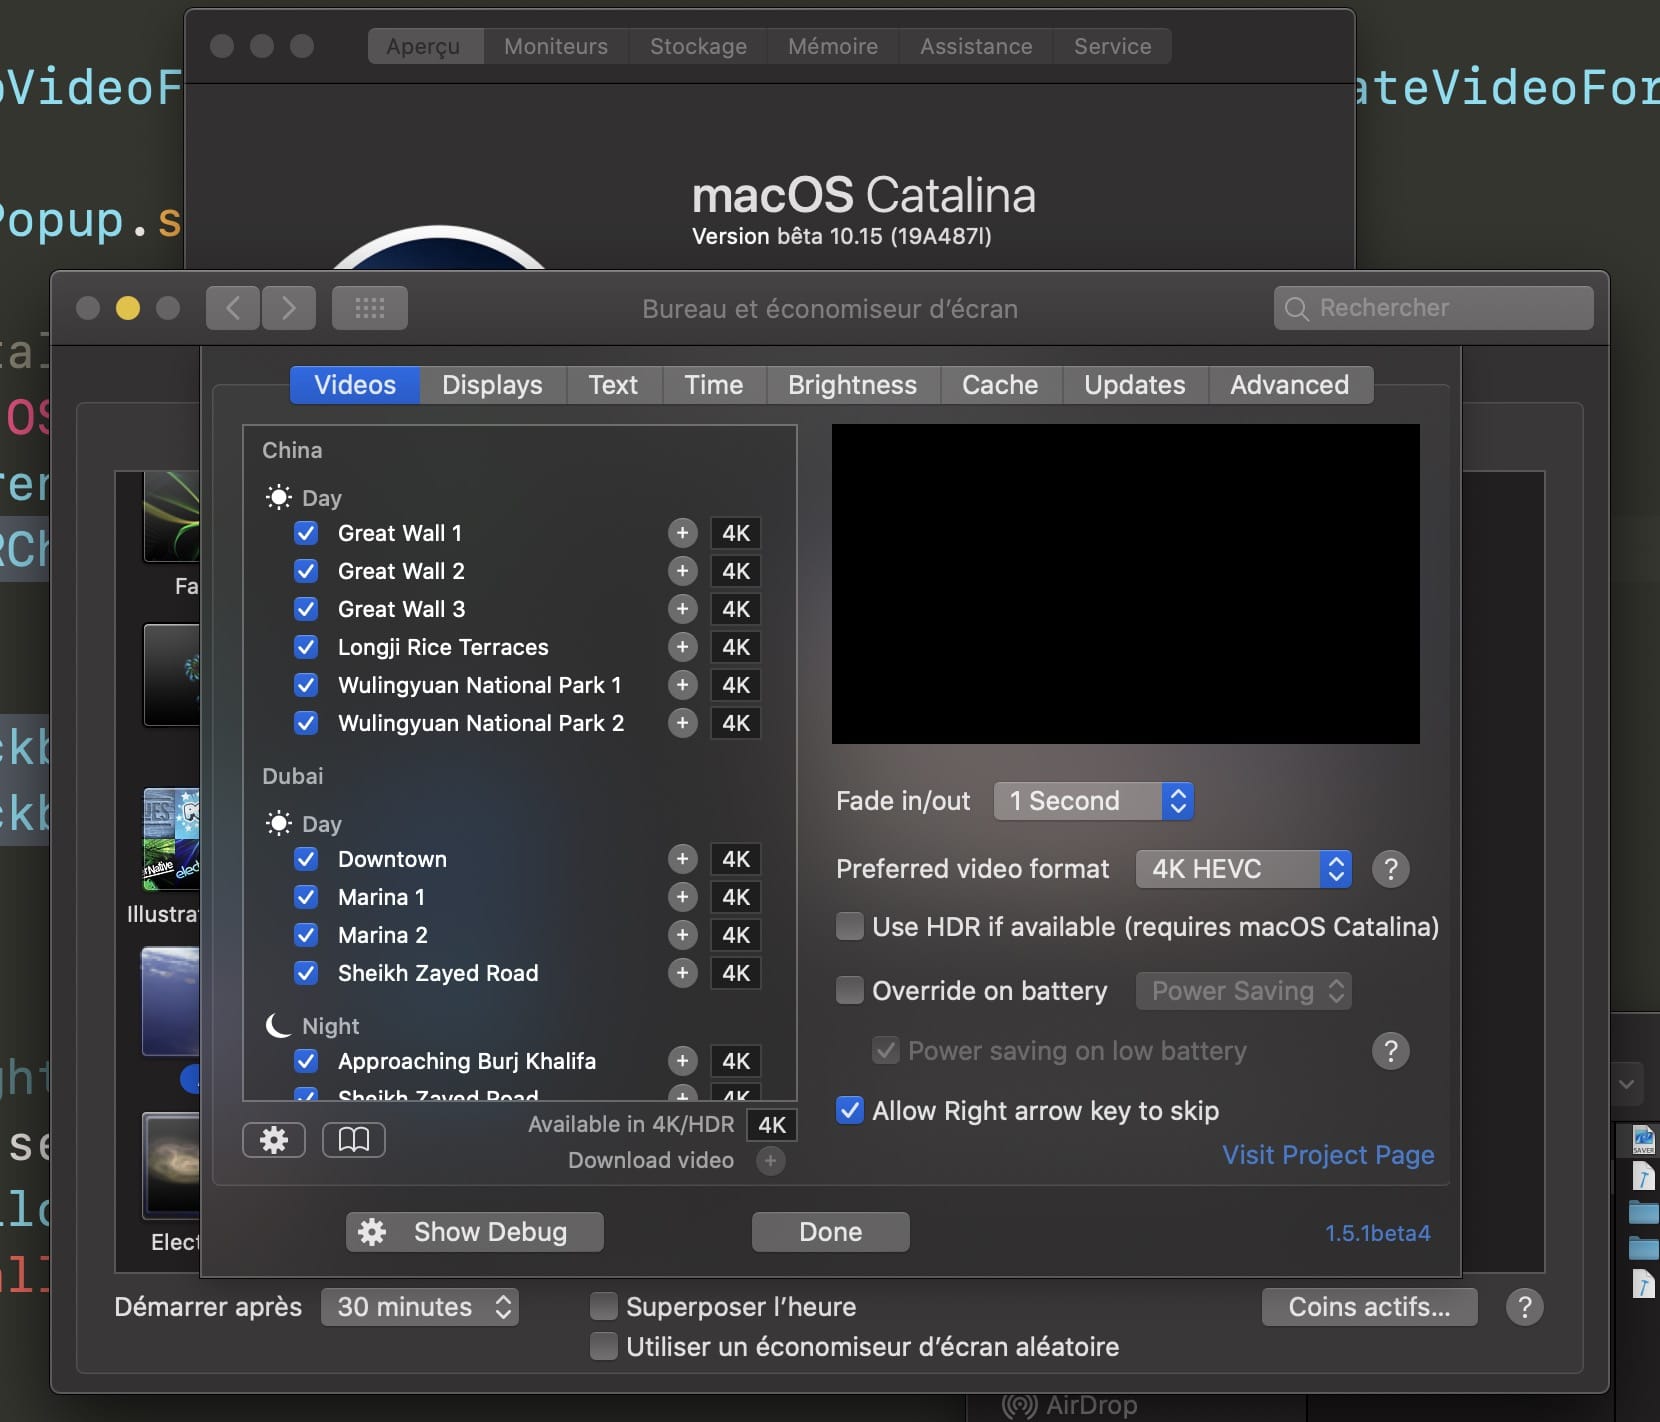Click the 4K badge for Longji Rice Terraces
This screenshot has width=1660, height=1422.
tap(736, 647)
